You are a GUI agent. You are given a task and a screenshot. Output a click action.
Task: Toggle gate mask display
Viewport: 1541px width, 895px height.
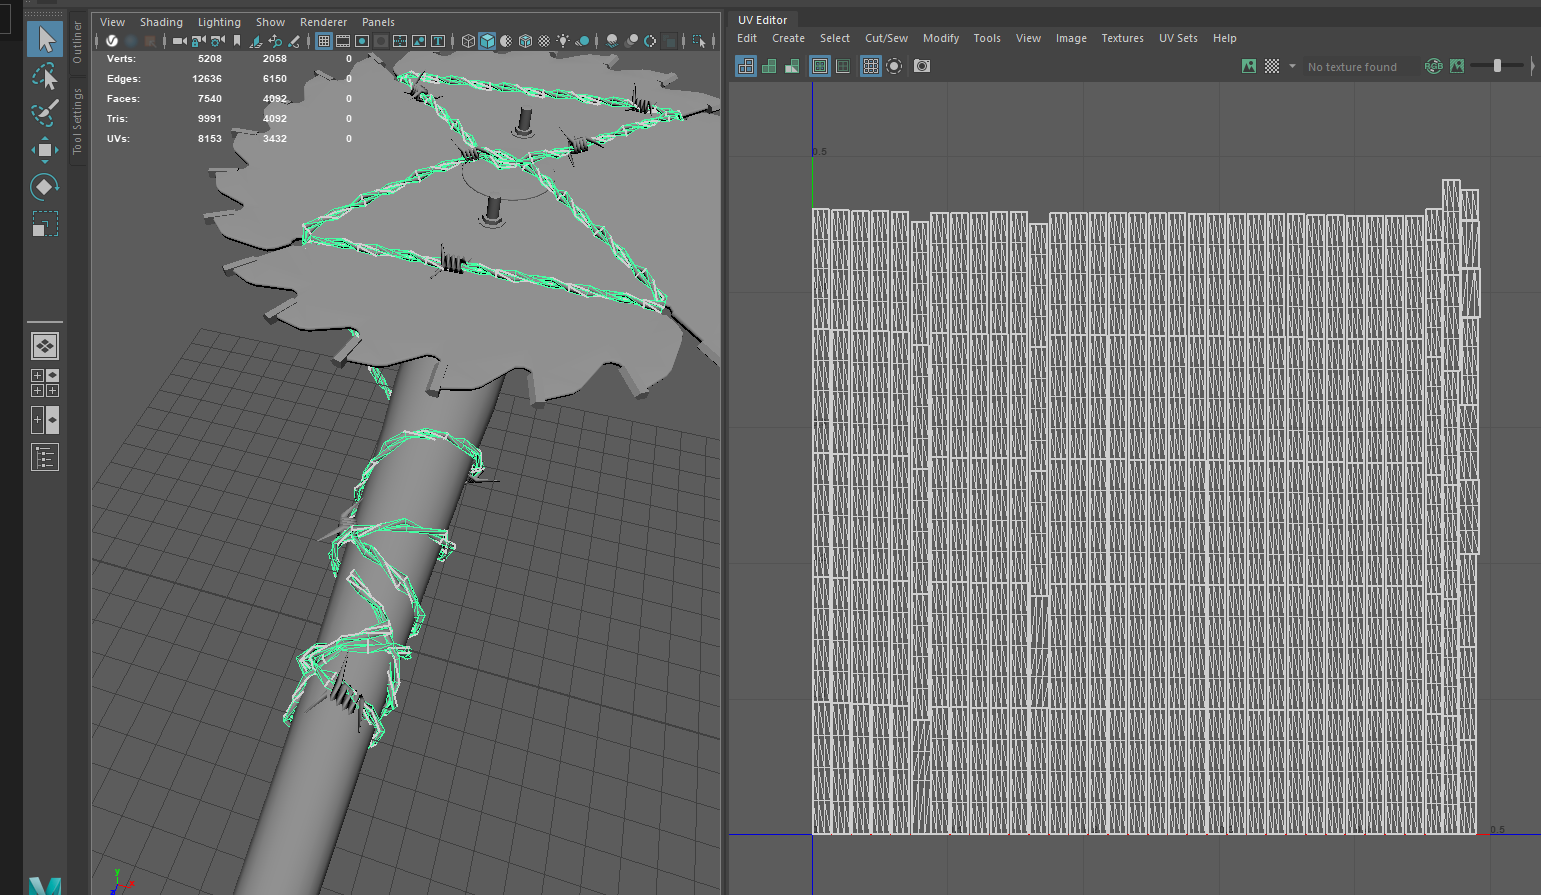381,41
